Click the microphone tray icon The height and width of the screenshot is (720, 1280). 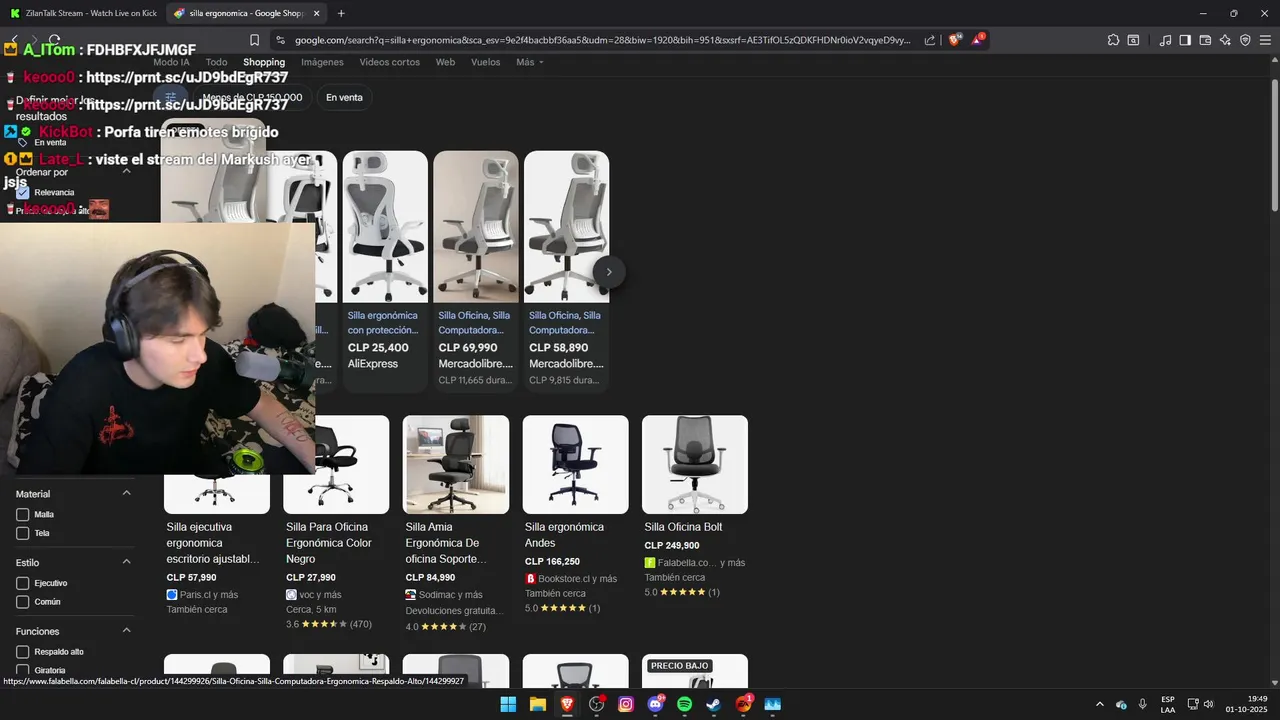(x=1143, y=704)
